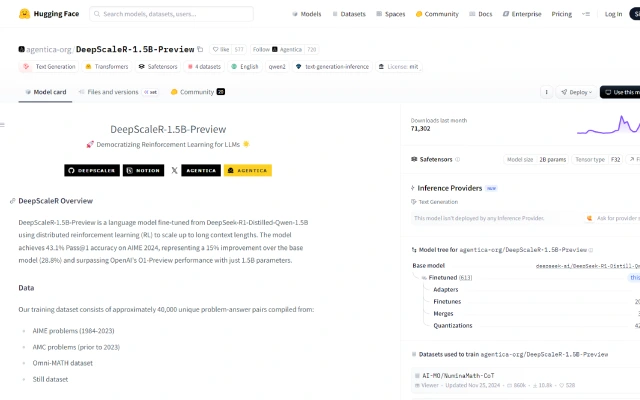The height and width of the screenshot is (400, 640).
Task: Open Adapters in the model tree
Action: click(446, 290)
